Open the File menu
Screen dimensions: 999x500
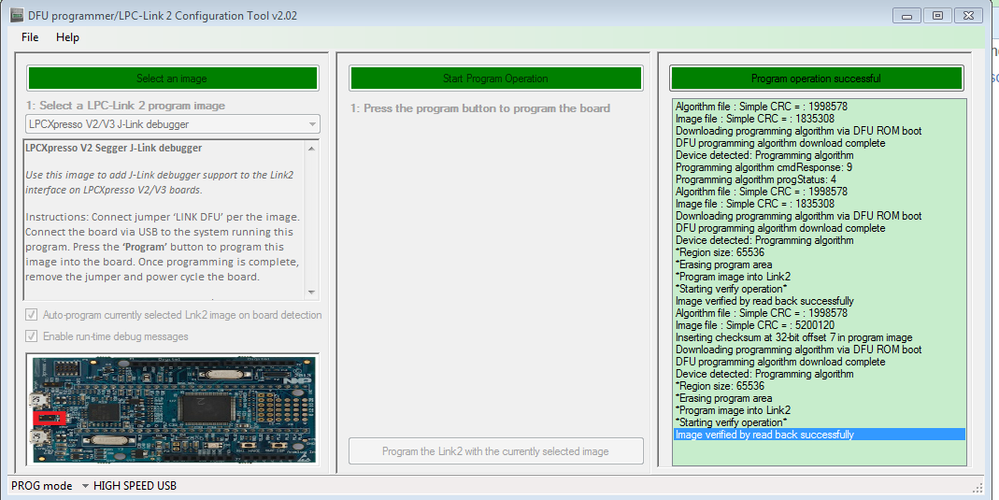pyautogui.click(x=30, y=38)
